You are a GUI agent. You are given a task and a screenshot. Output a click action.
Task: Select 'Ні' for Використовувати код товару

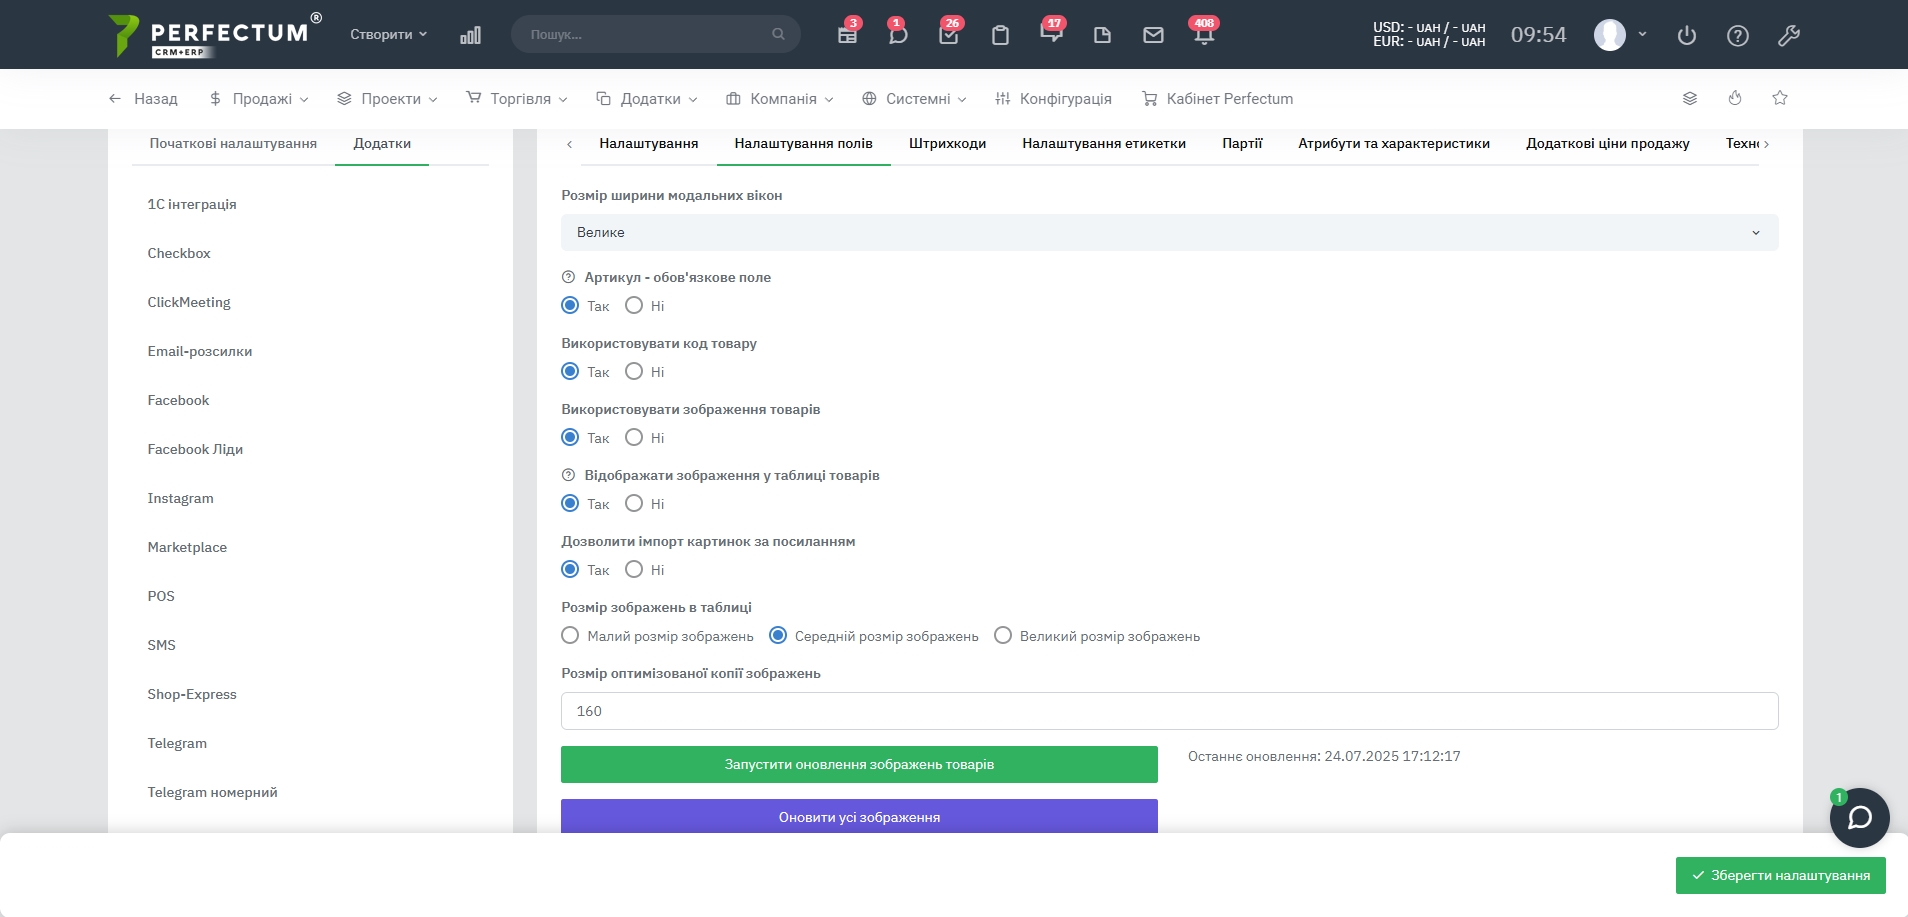click(634, 372)
